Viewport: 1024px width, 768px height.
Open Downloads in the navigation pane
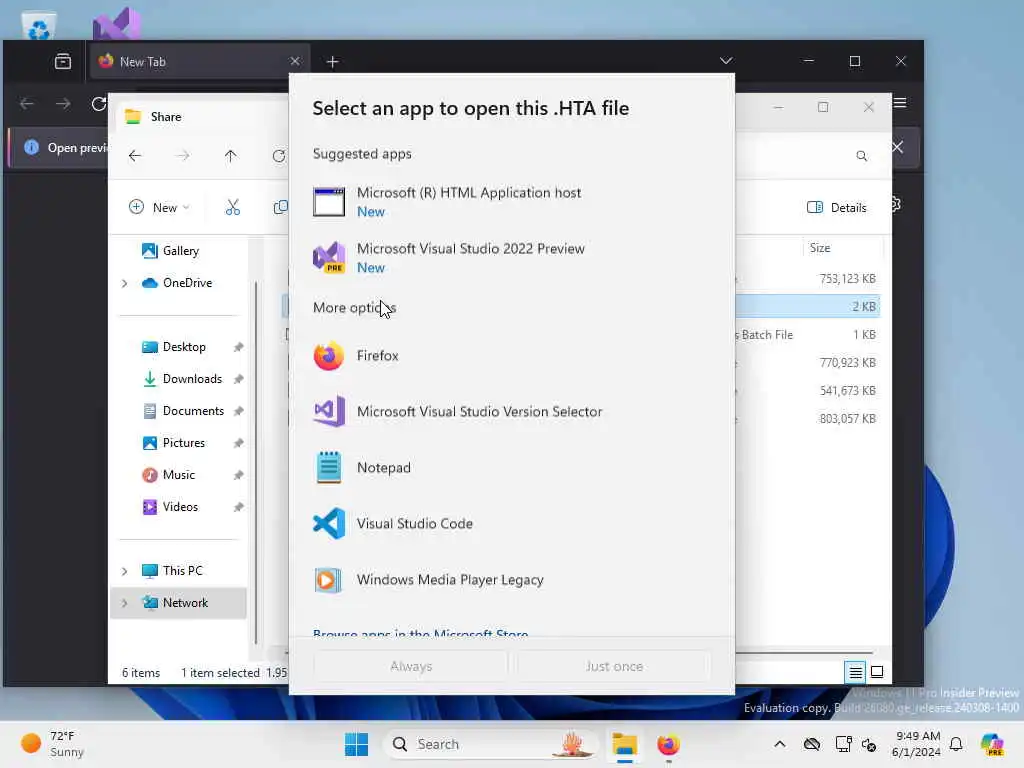[182, 379]
